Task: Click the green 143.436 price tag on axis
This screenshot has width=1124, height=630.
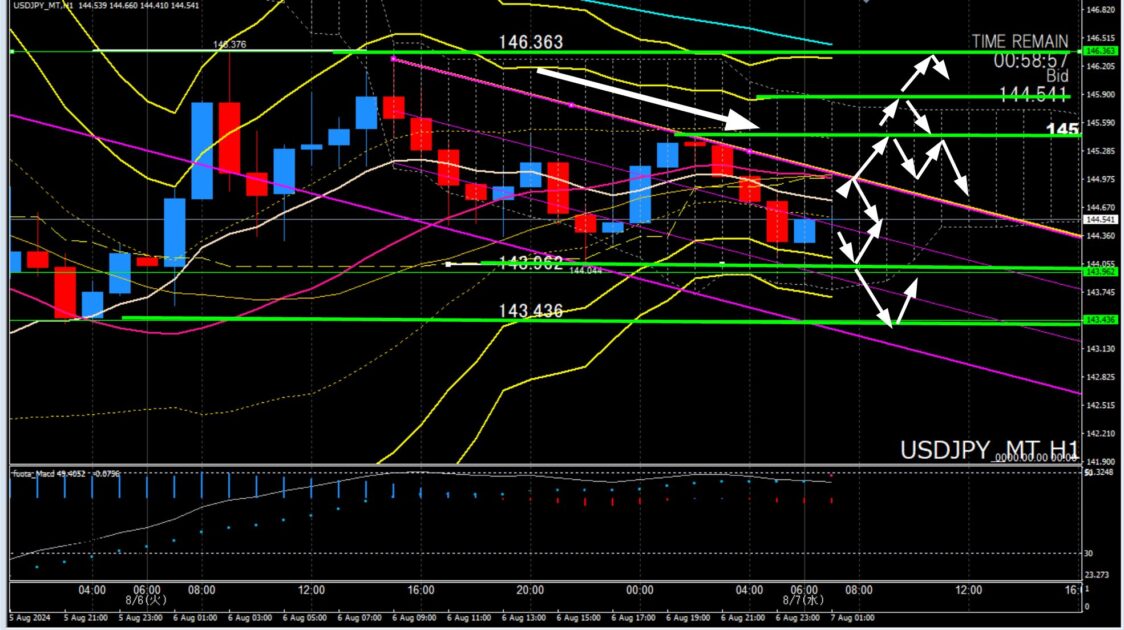Action: point(1100,320)
